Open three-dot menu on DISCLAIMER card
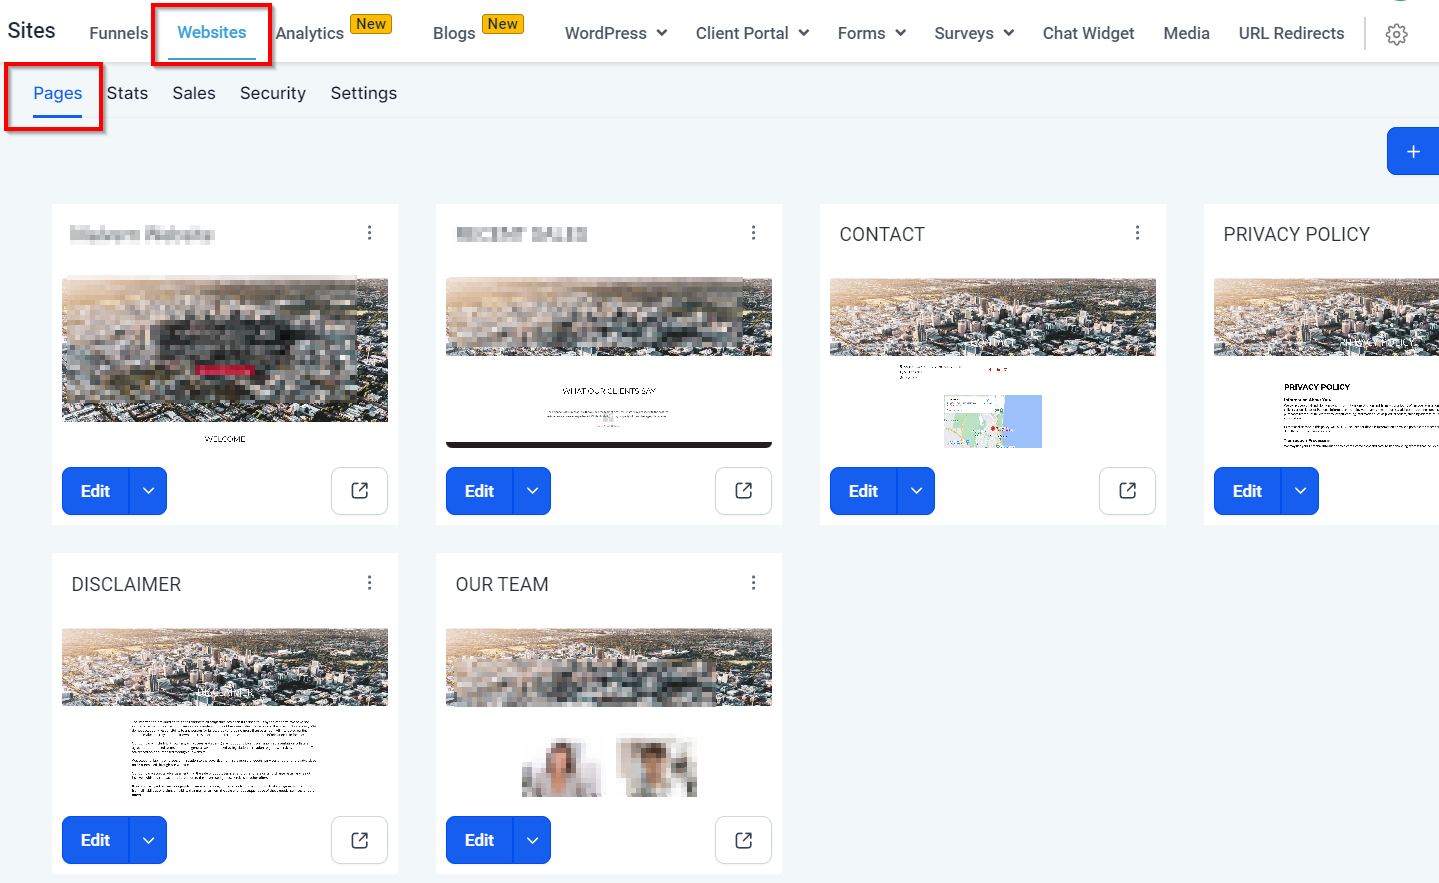Viewport: 1439px width, 883px height. (x=369, y=583)
